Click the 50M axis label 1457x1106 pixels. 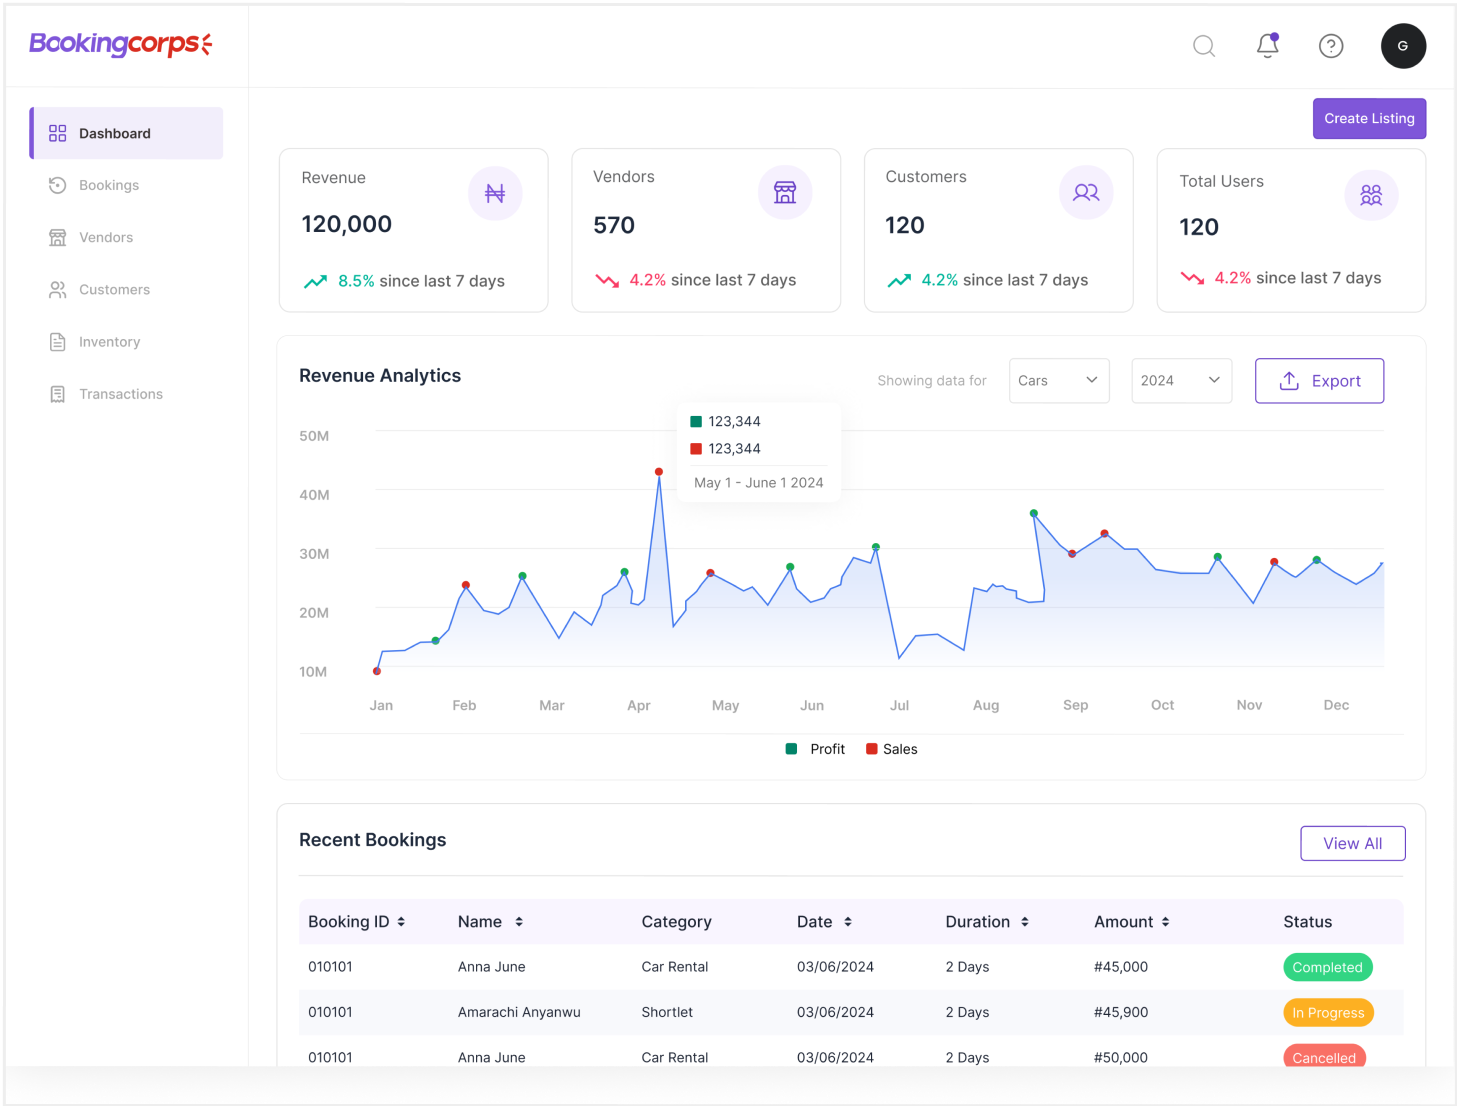click(x=314, y=436)
